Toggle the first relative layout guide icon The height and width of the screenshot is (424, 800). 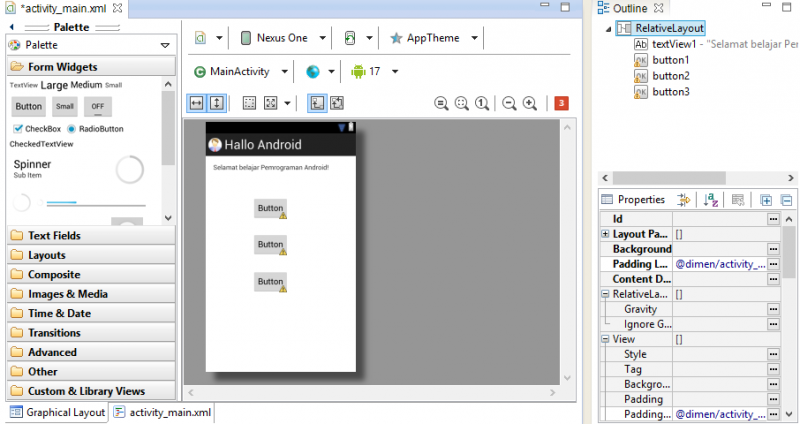[x=317, y=103]
